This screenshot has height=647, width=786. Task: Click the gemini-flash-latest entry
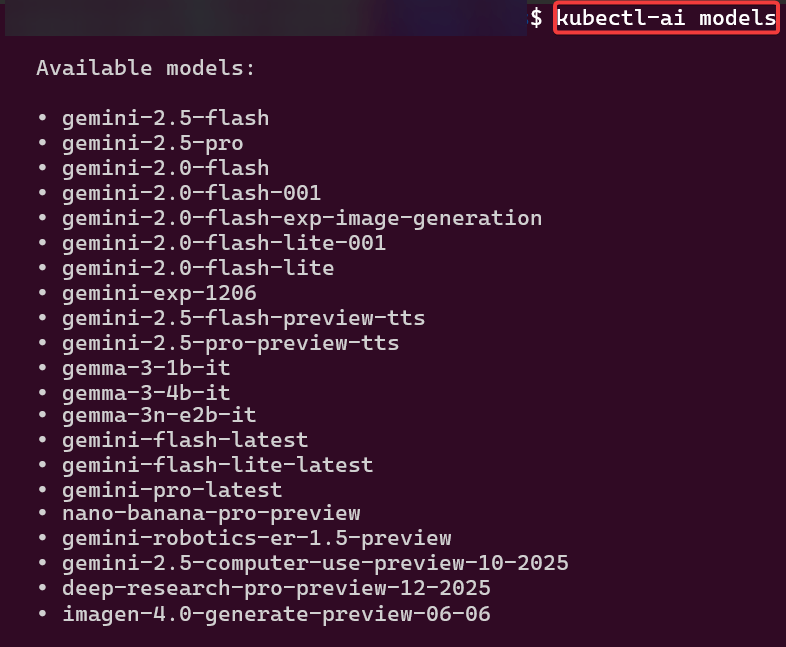(x=185, y=440)
